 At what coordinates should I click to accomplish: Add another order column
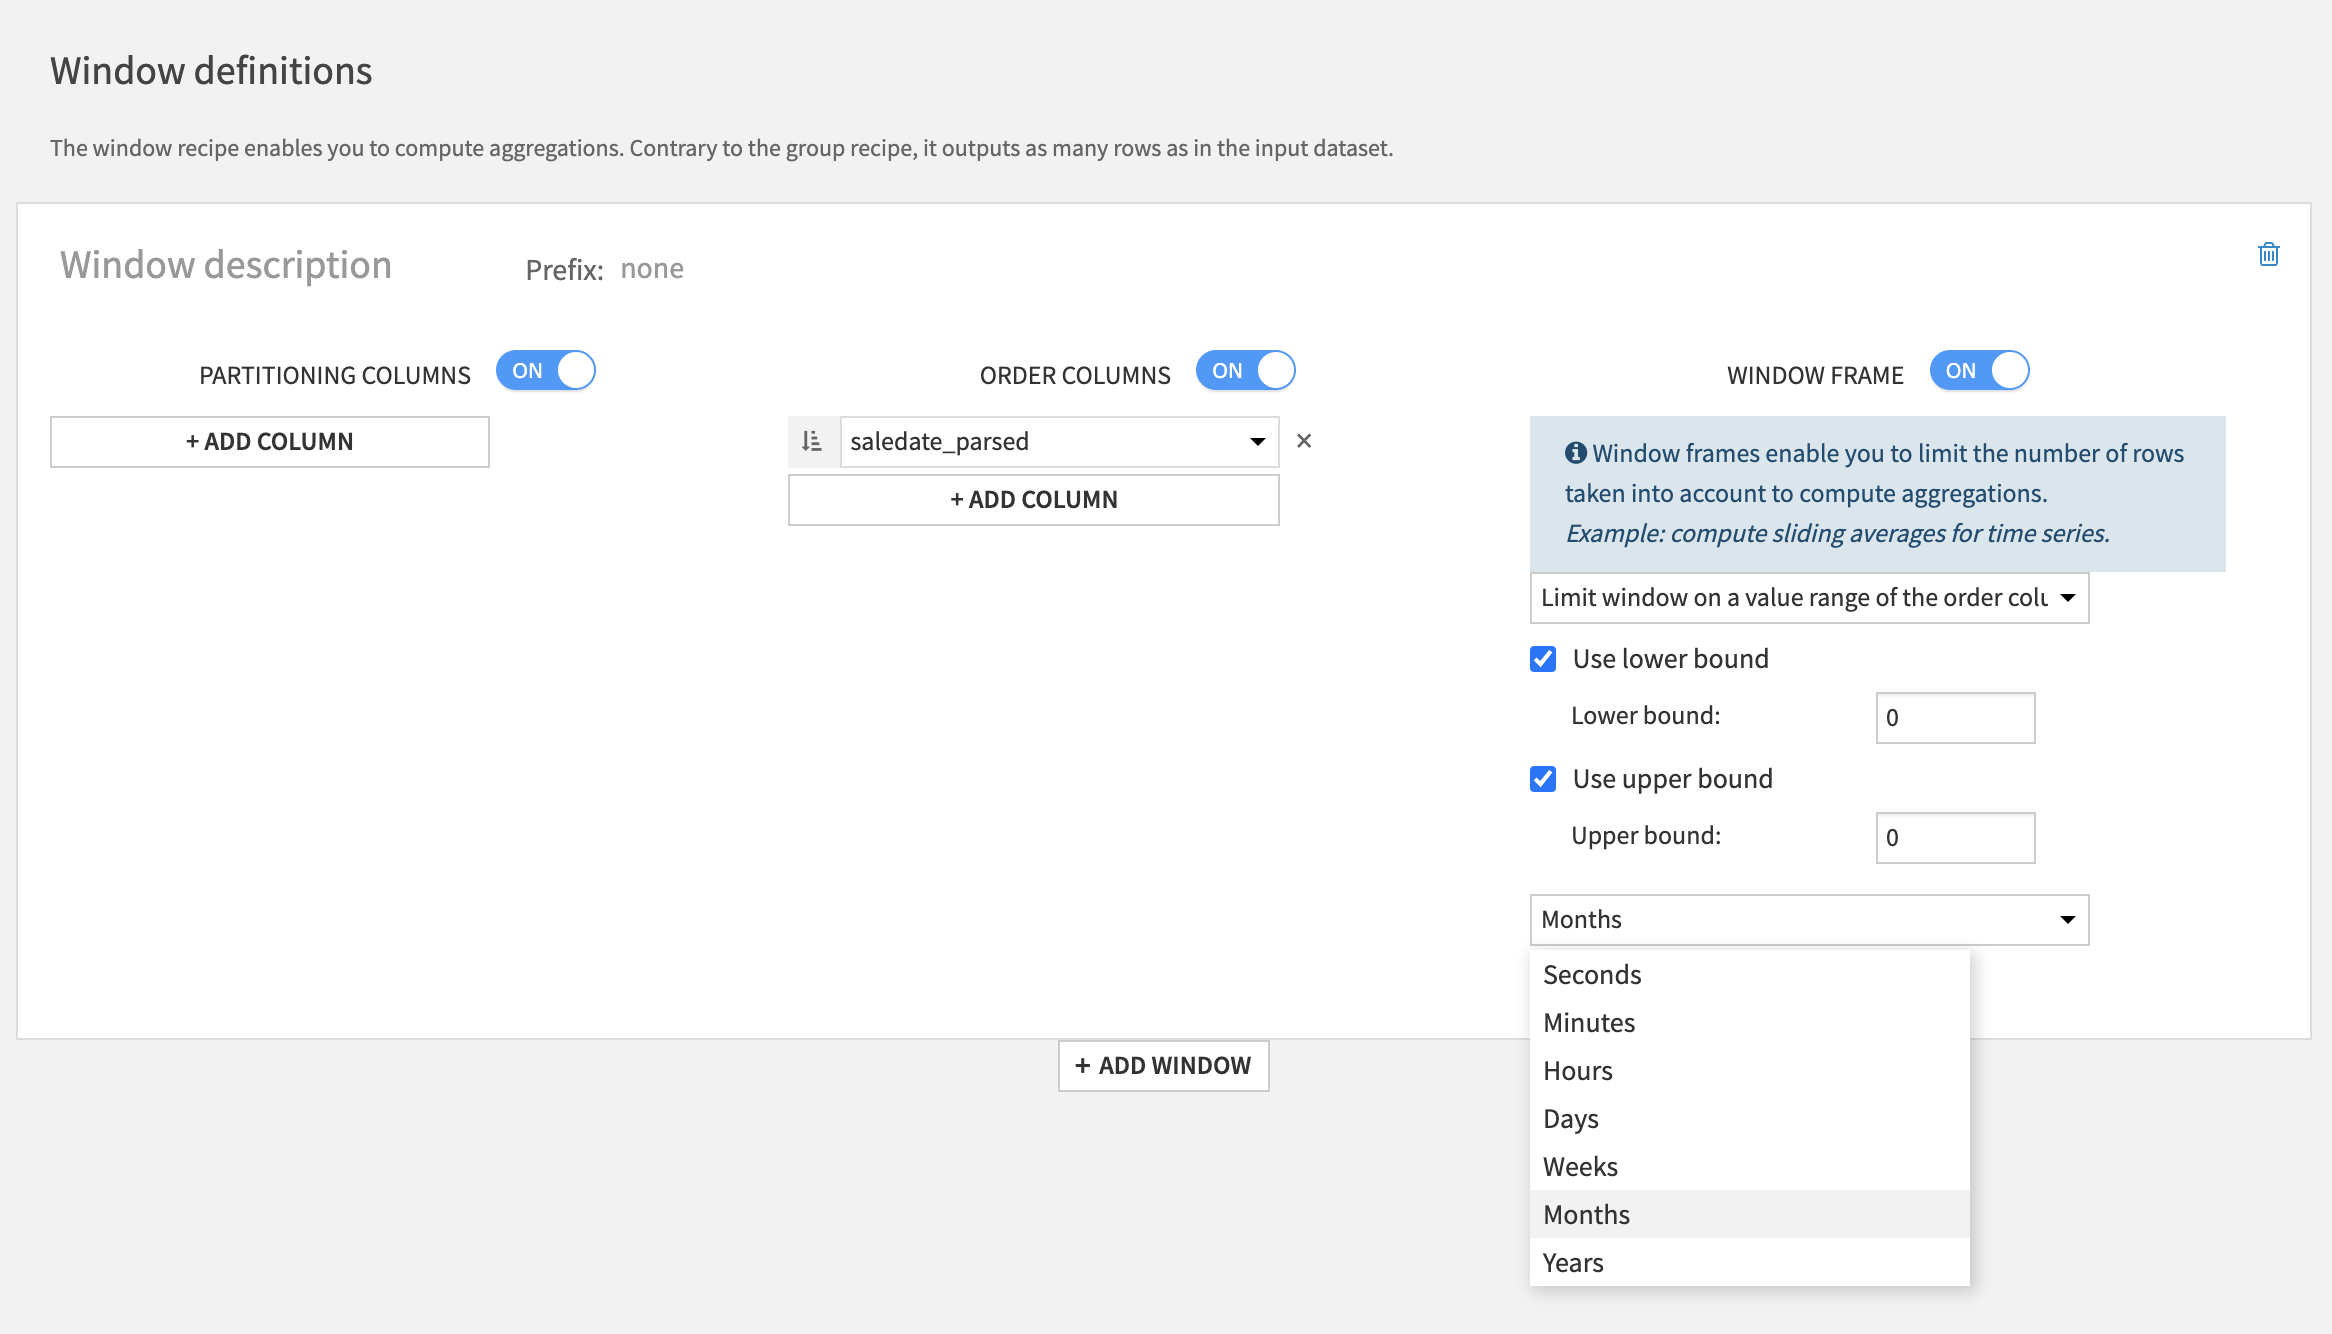1033,500
